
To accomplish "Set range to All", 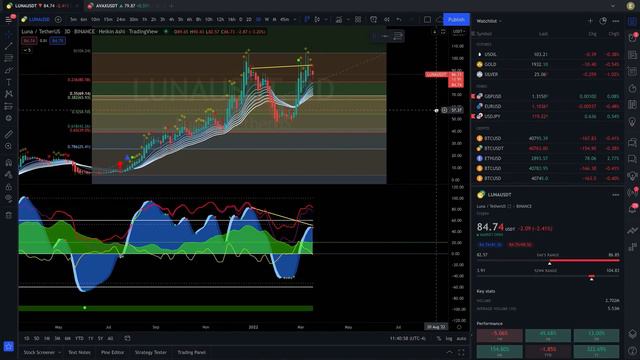I will point(110,338).
